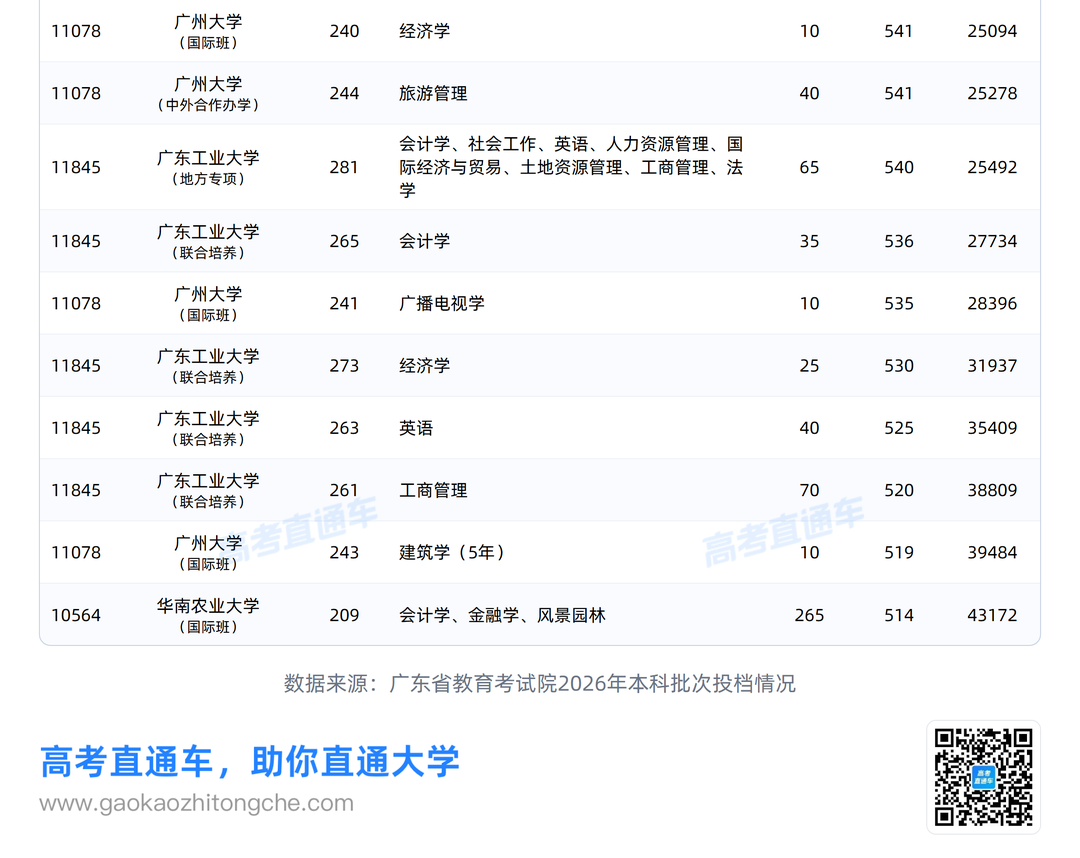Click school code 10564
This screenshot has height=858, width=1080.
click(76, 615)
